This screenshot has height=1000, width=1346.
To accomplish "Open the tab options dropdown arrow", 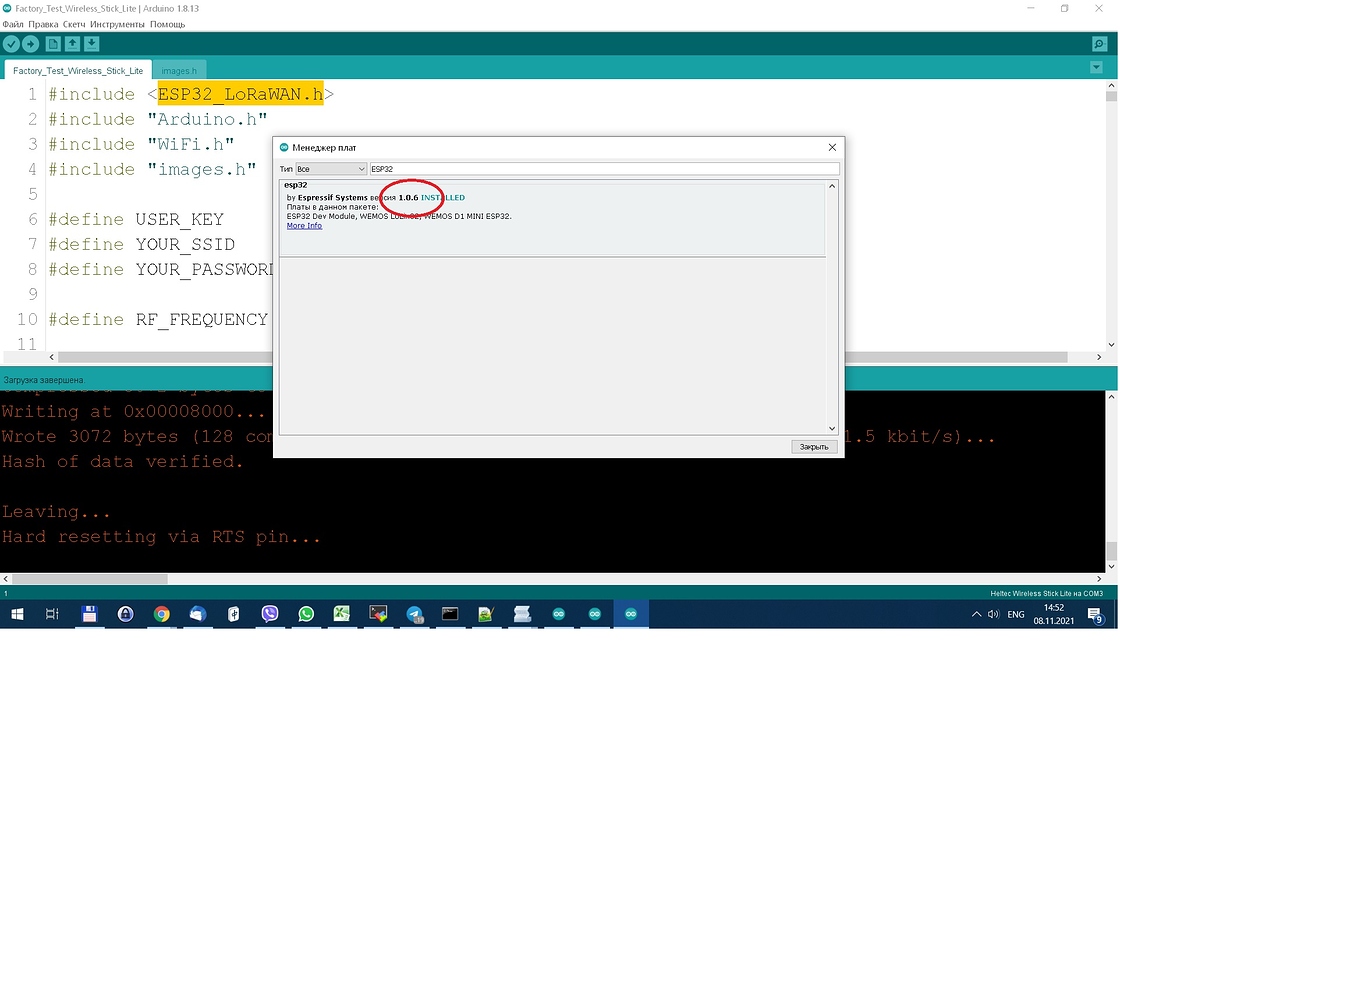I will click(1096, 68).
